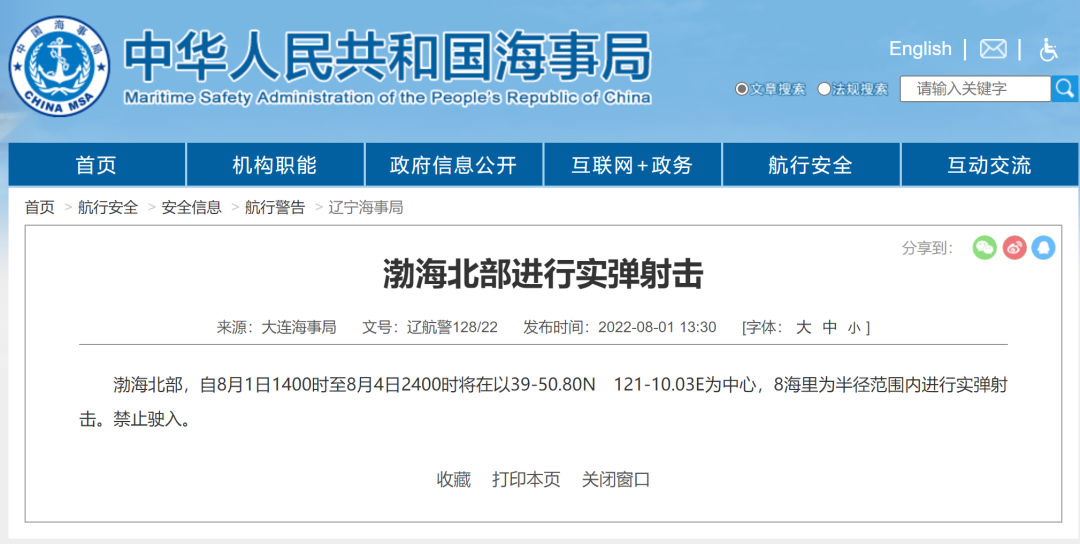The width and height of the screenshot is (1080, 544).
Task: Set font size to 小
Action: 853,327
